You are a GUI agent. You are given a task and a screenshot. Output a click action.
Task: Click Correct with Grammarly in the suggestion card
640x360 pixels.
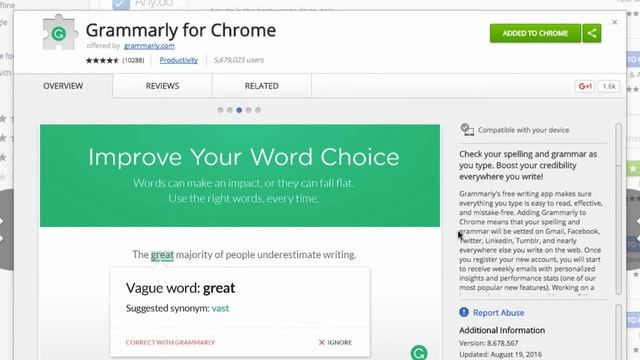(x=170, y=342)
